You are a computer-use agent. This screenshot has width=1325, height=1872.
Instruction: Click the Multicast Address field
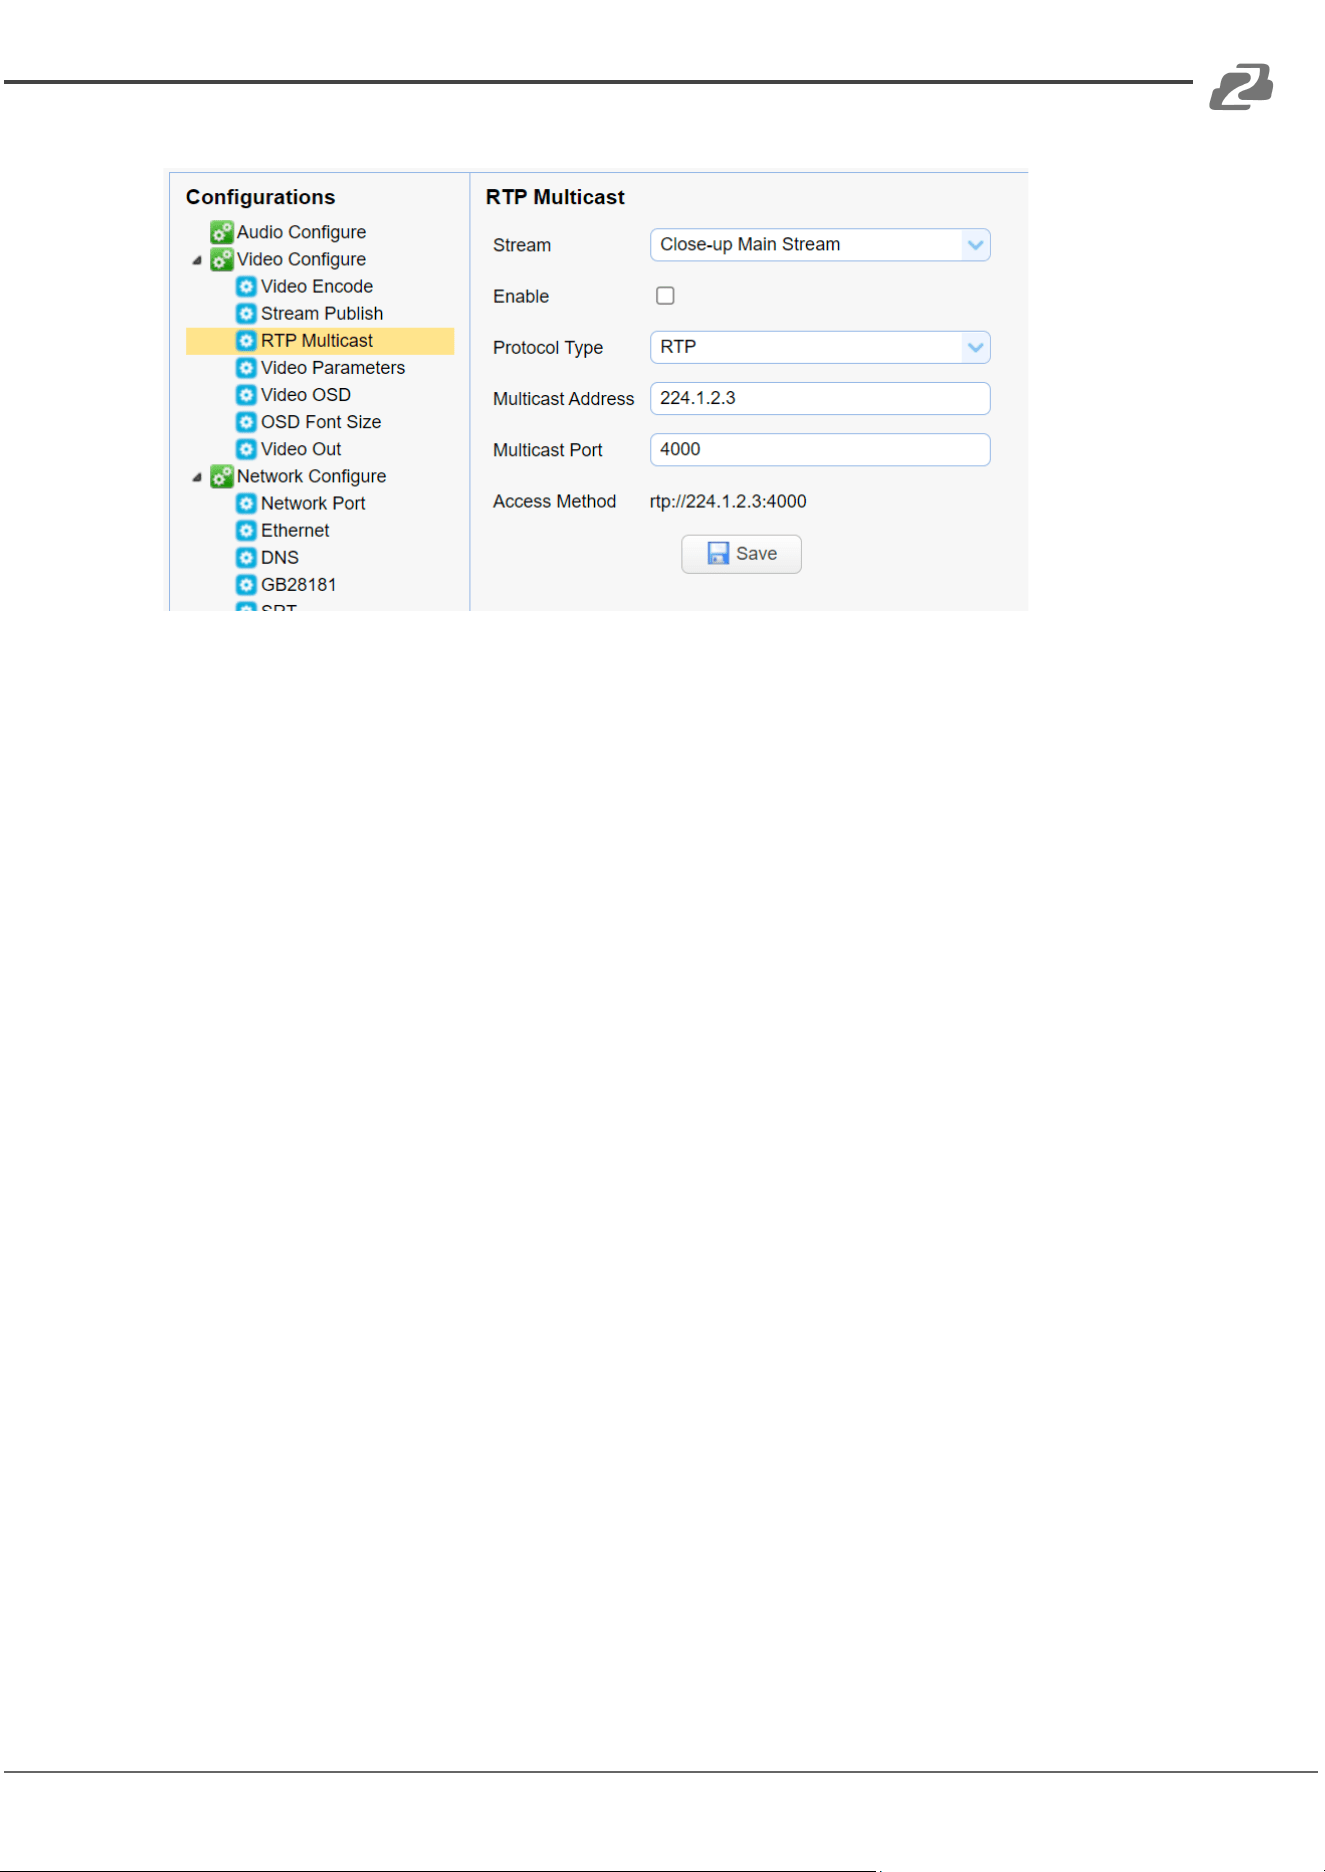click(820, 398)
